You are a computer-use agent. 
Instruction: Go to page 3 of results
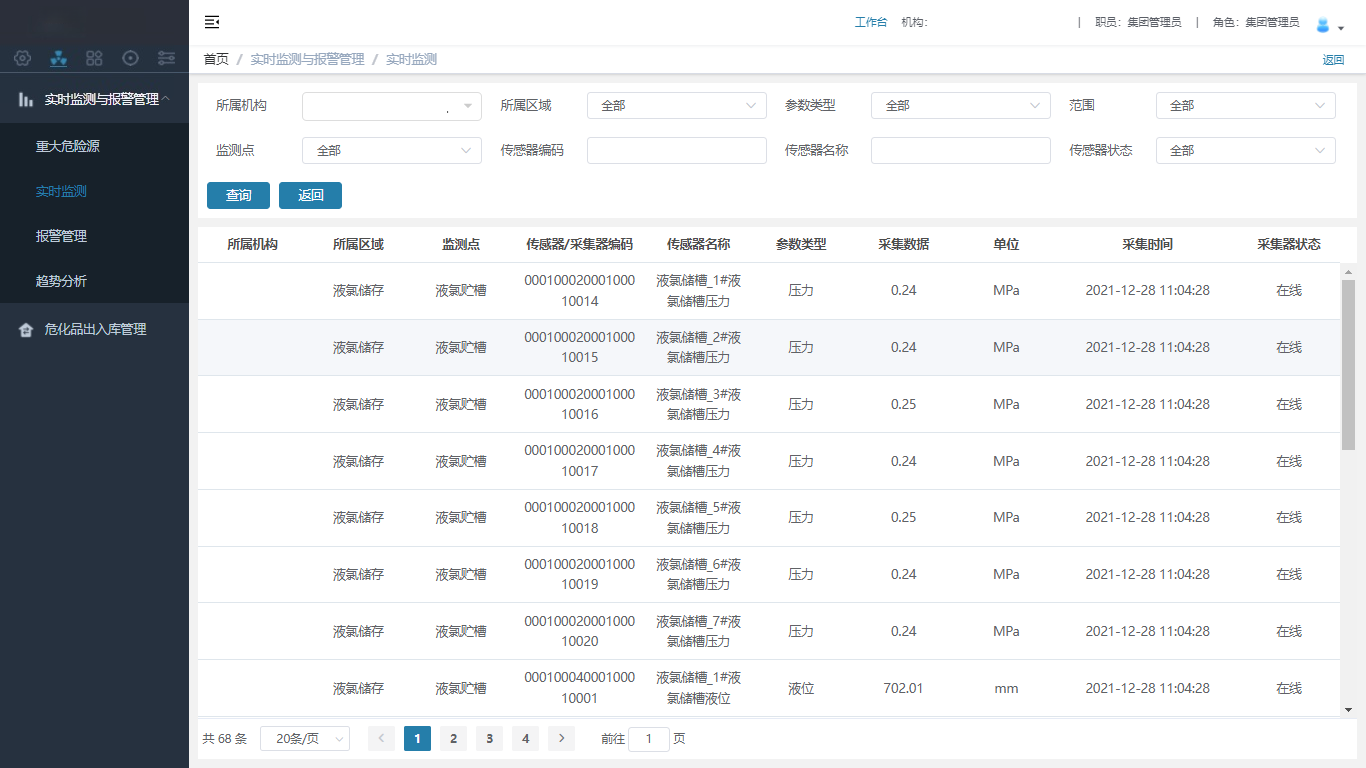(x=489, y=739)
